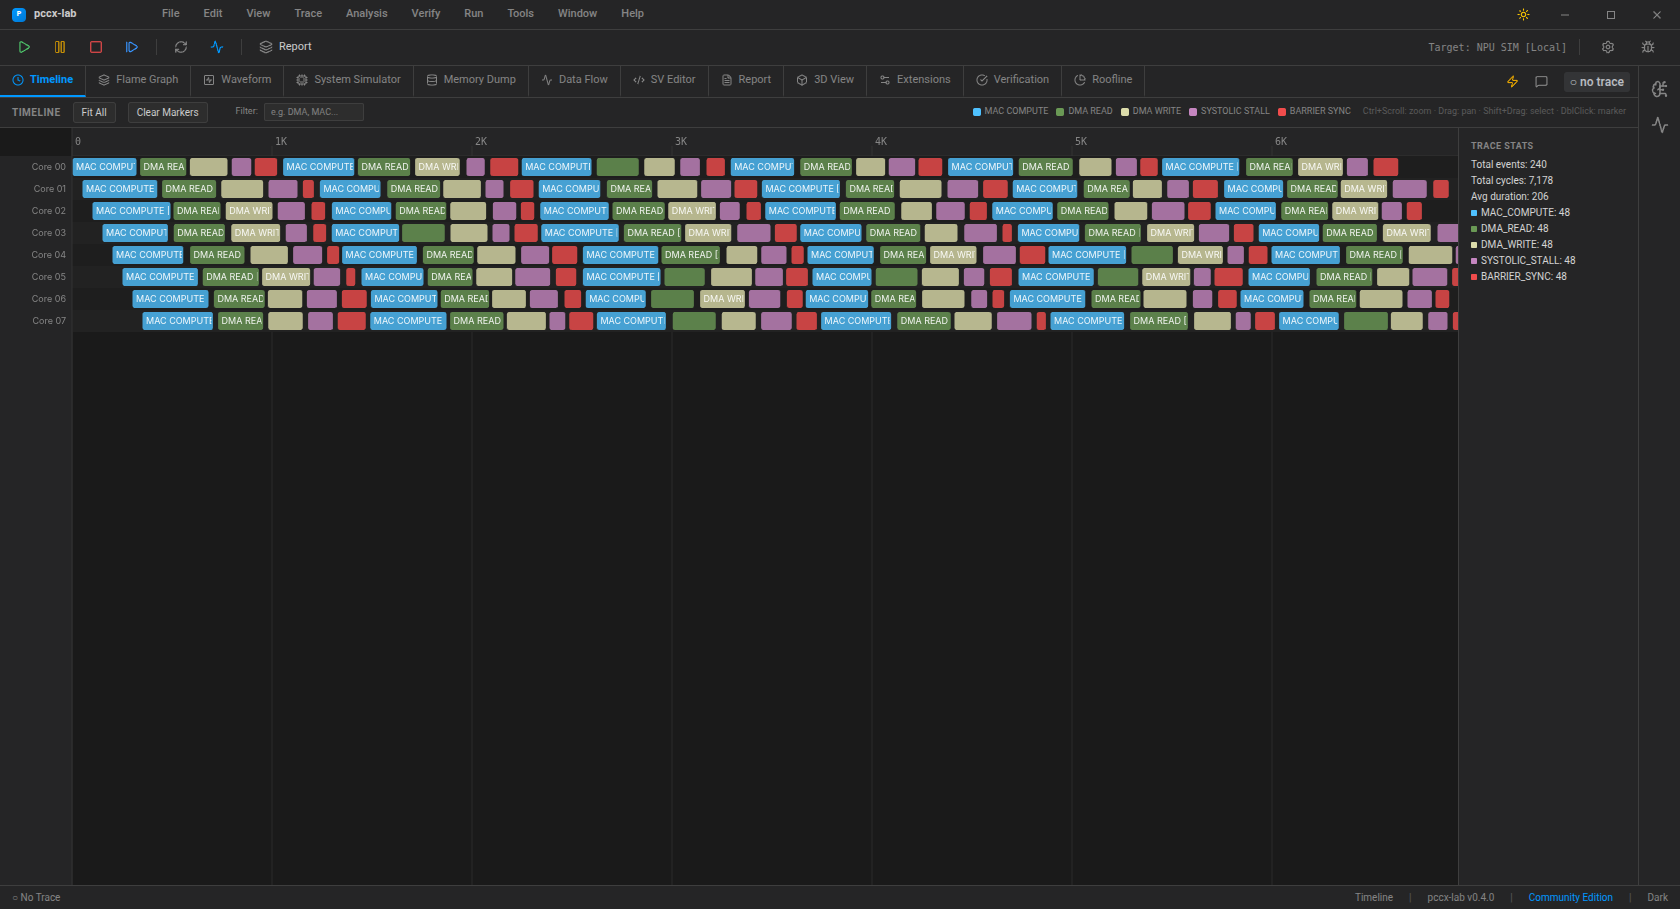
Task: Click the yellow lightning bolt icon
Action: tap(1512, 82)
